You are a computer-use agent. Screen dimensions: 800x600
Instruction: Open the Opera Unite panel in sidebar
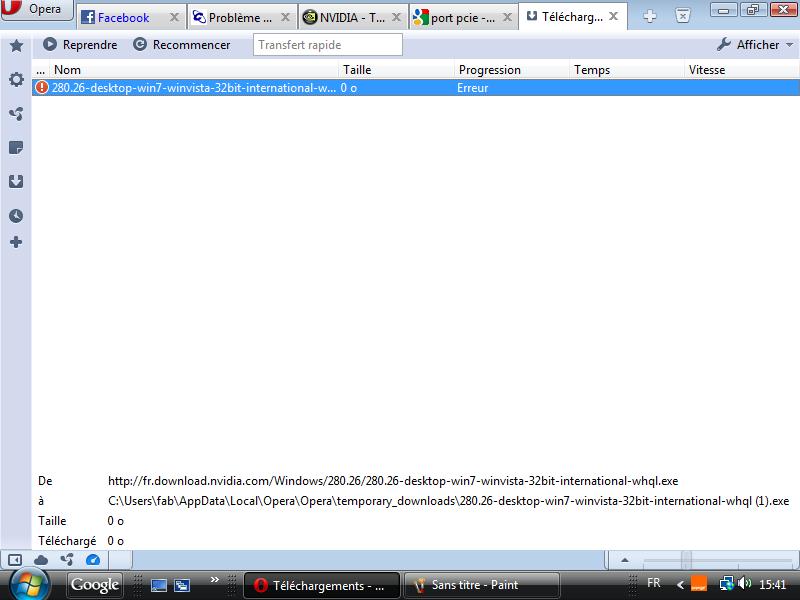point(16,114)
